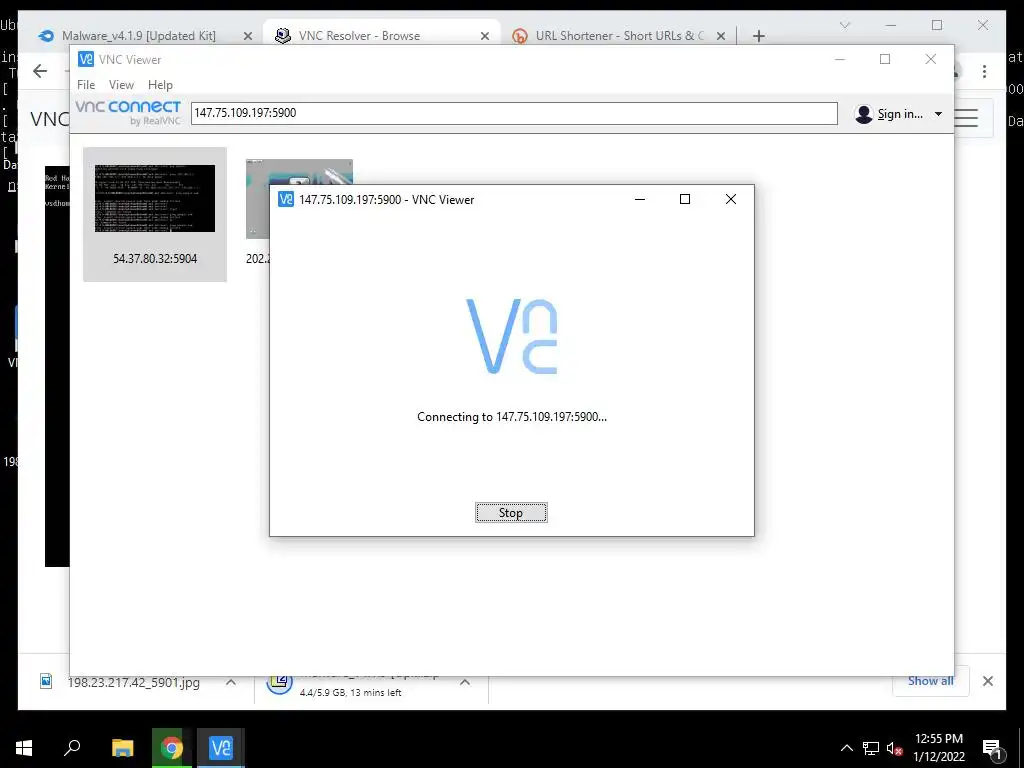The image size is (1024, 768).
Task: Open the Chrome three-dot menu
Action: tap(984, 71)
